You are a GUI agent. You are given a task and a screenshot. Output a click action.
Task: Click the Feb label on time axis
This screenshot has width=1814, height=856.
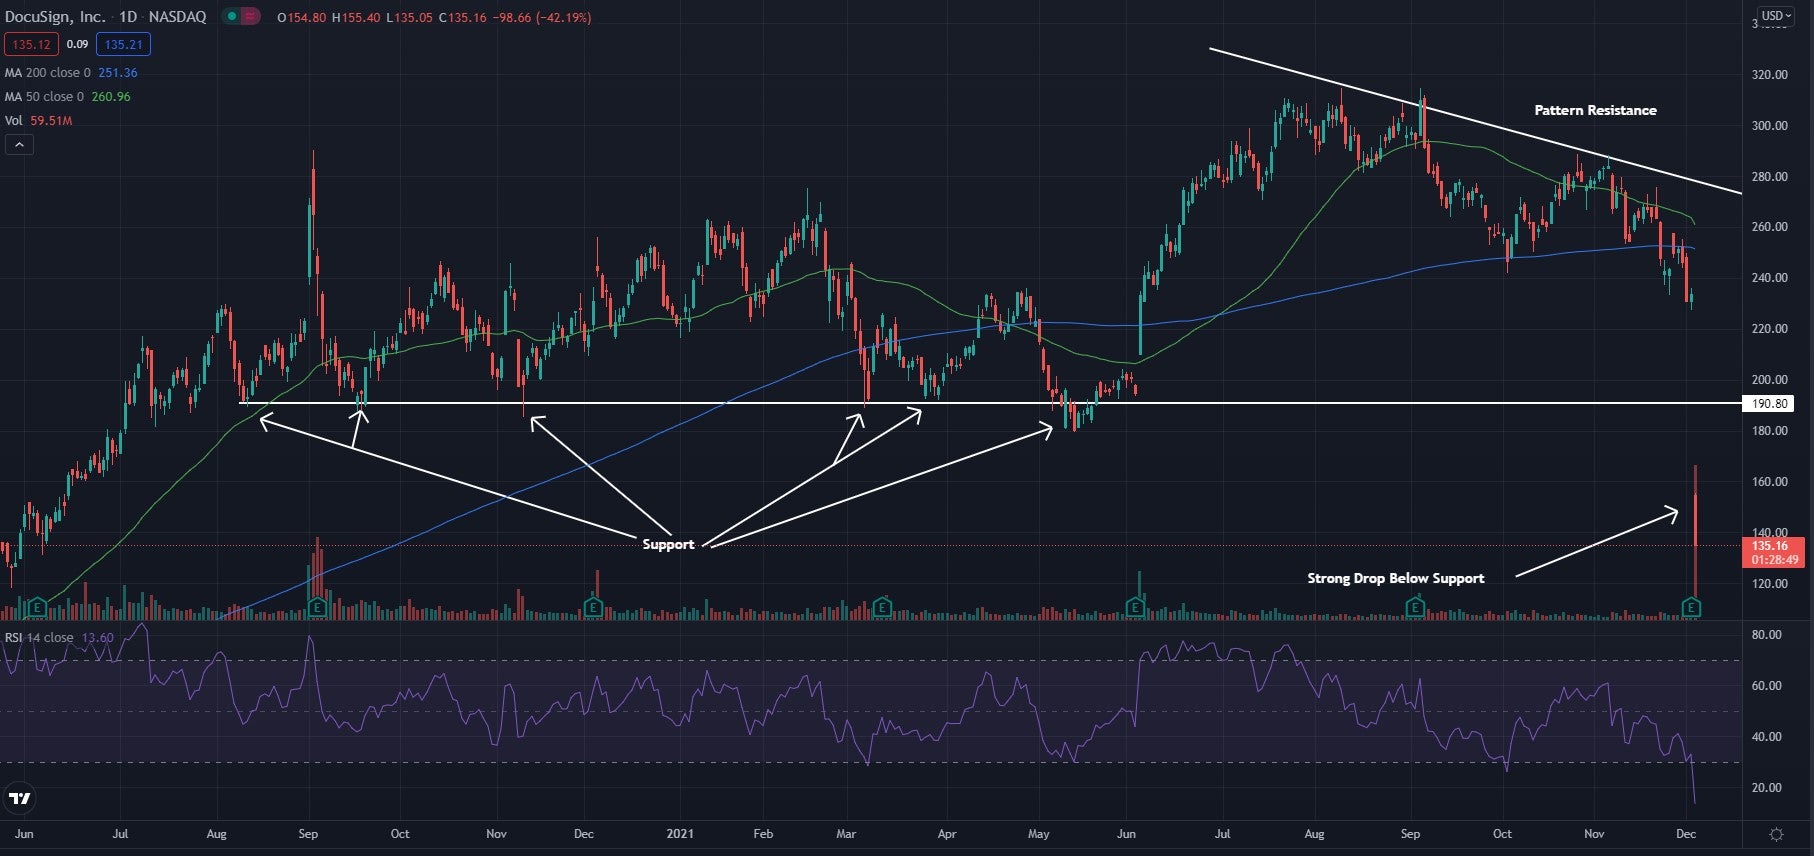coord(763,834)
